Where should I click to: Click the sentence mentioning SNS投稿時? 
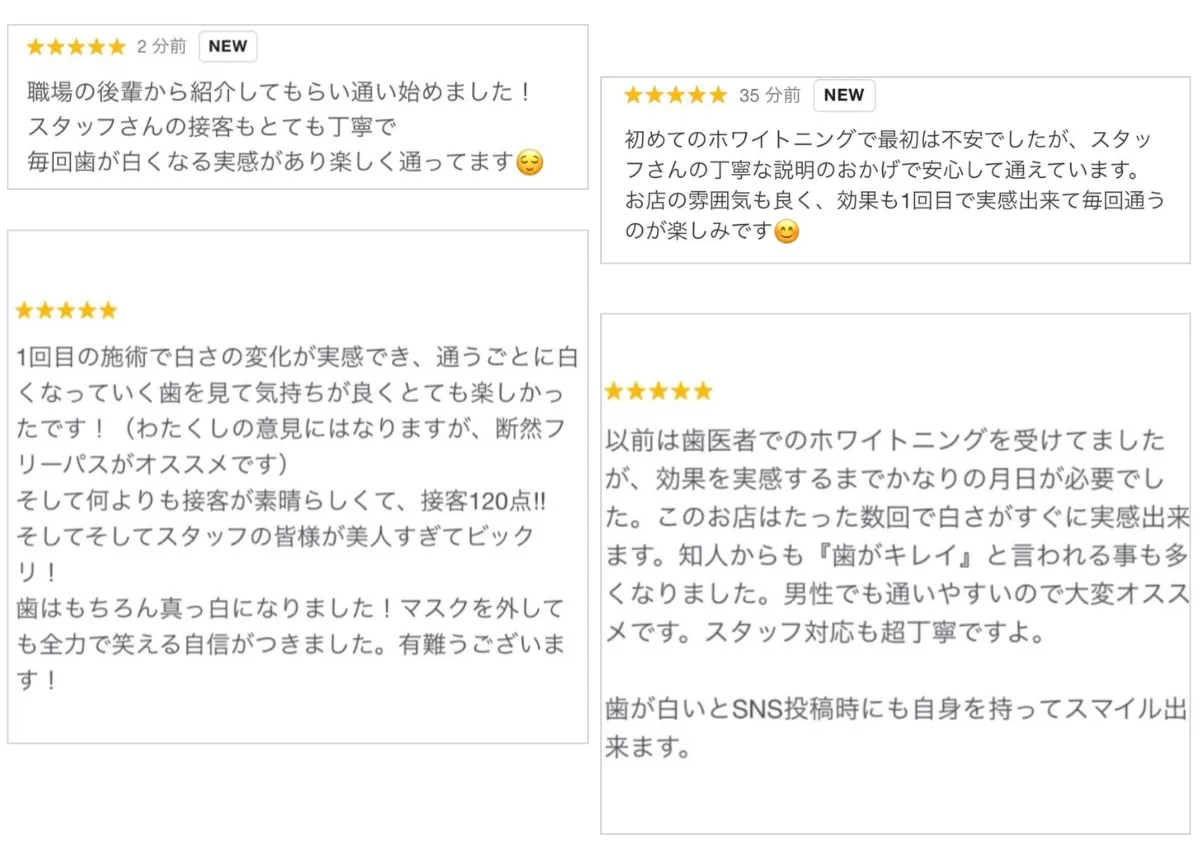coord(895,711)
